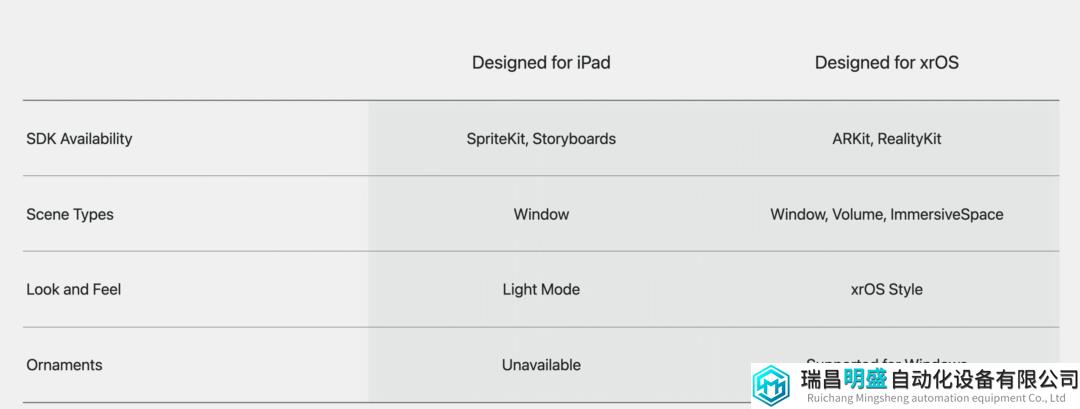The image size is (1080, 409).
Task: Click the divider line under column headers
Action: point(541,101)
